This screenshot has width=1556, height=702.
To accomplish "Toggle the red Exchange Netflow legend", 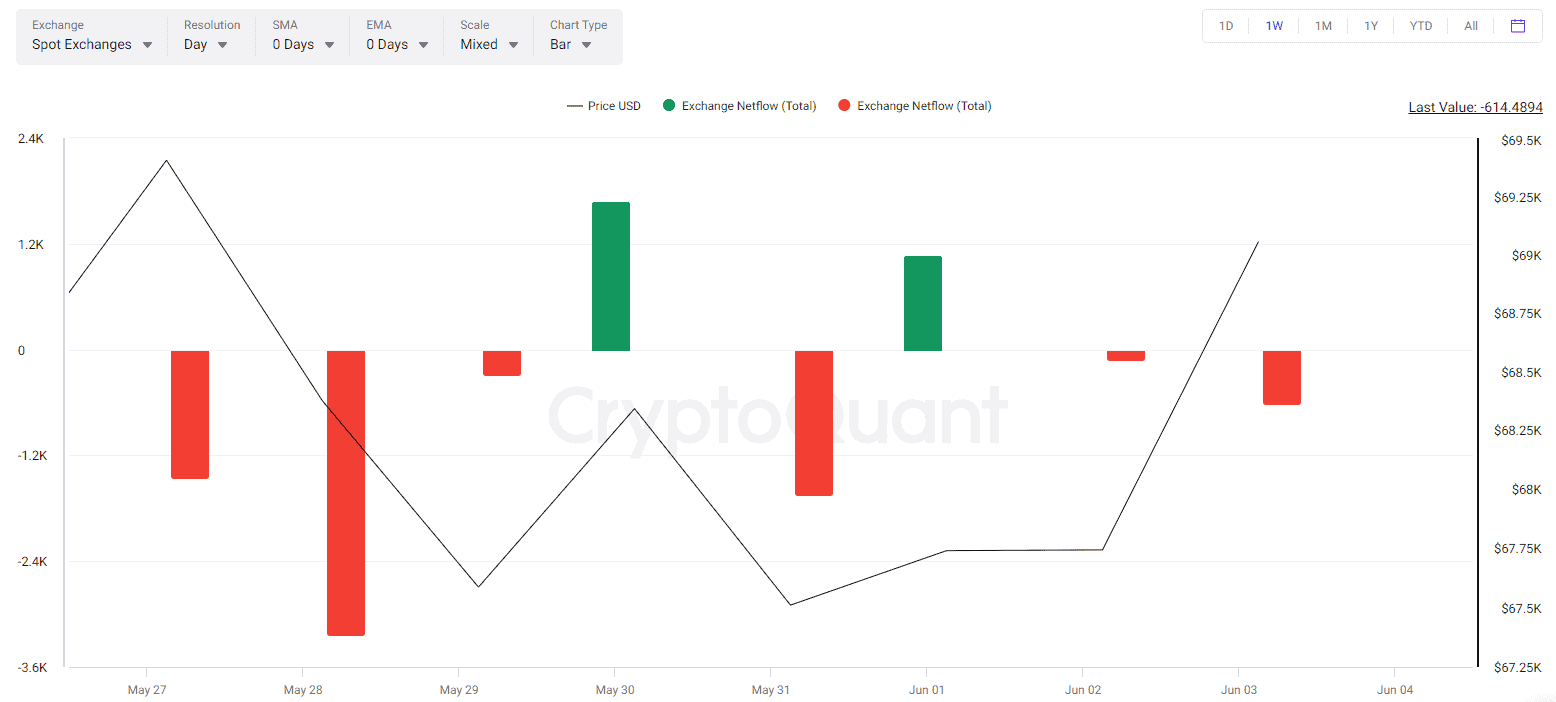I will click(915, 106).
